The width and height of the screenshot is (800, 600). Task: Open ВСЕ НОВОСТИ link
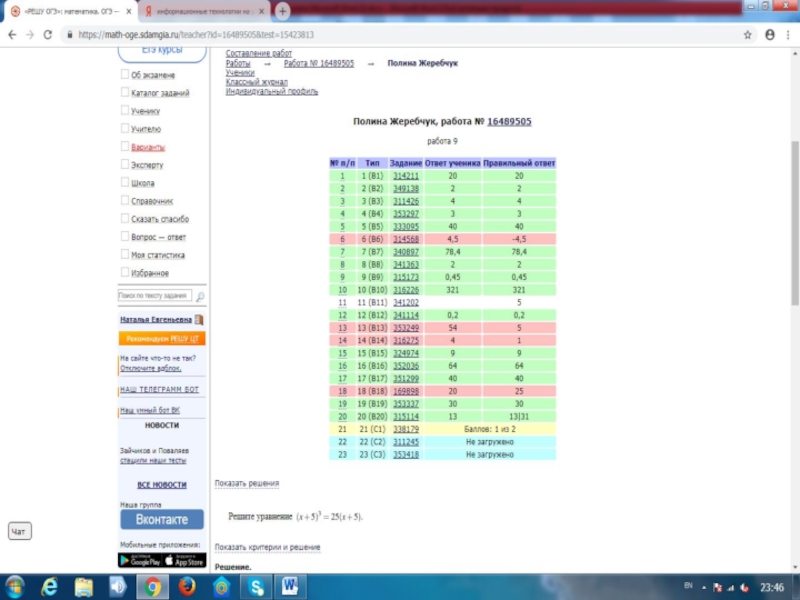point(162,485)
